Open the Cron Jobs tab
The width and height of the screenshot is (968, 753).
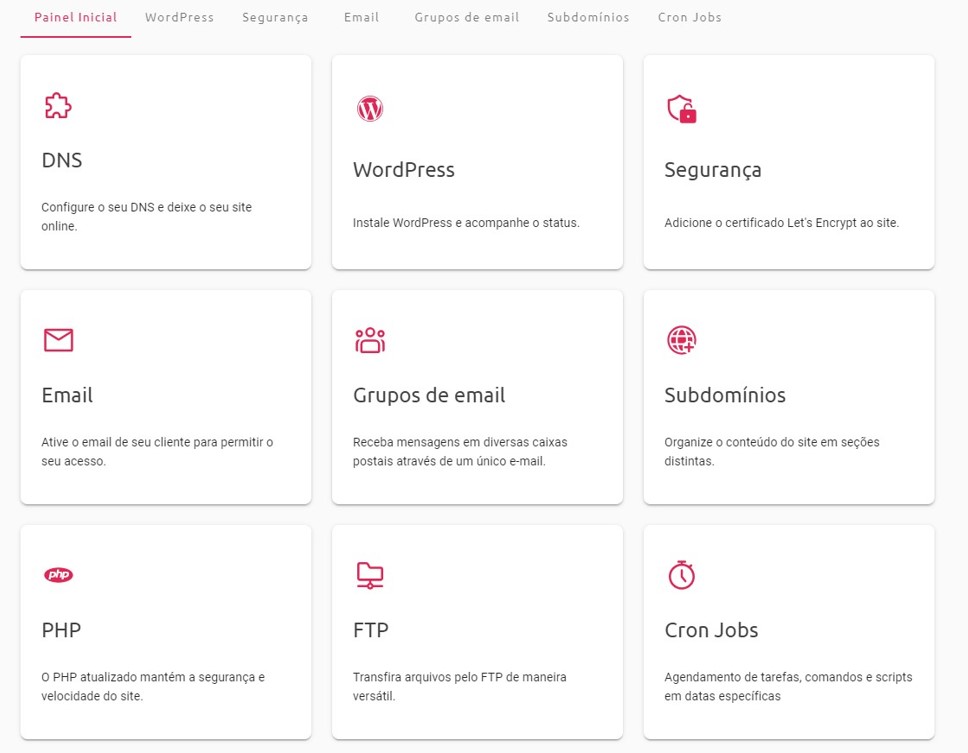[690, 17]
